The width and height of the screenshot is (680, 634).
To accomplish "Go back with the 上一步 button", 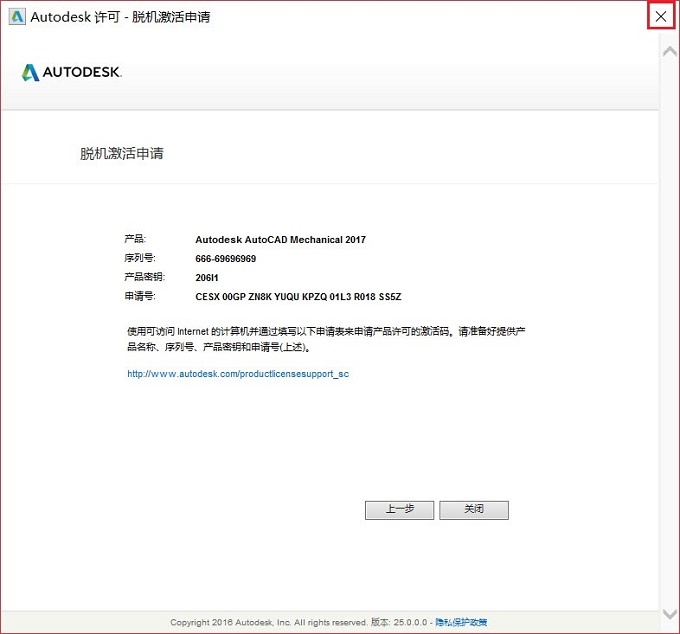I will point(399,510).
